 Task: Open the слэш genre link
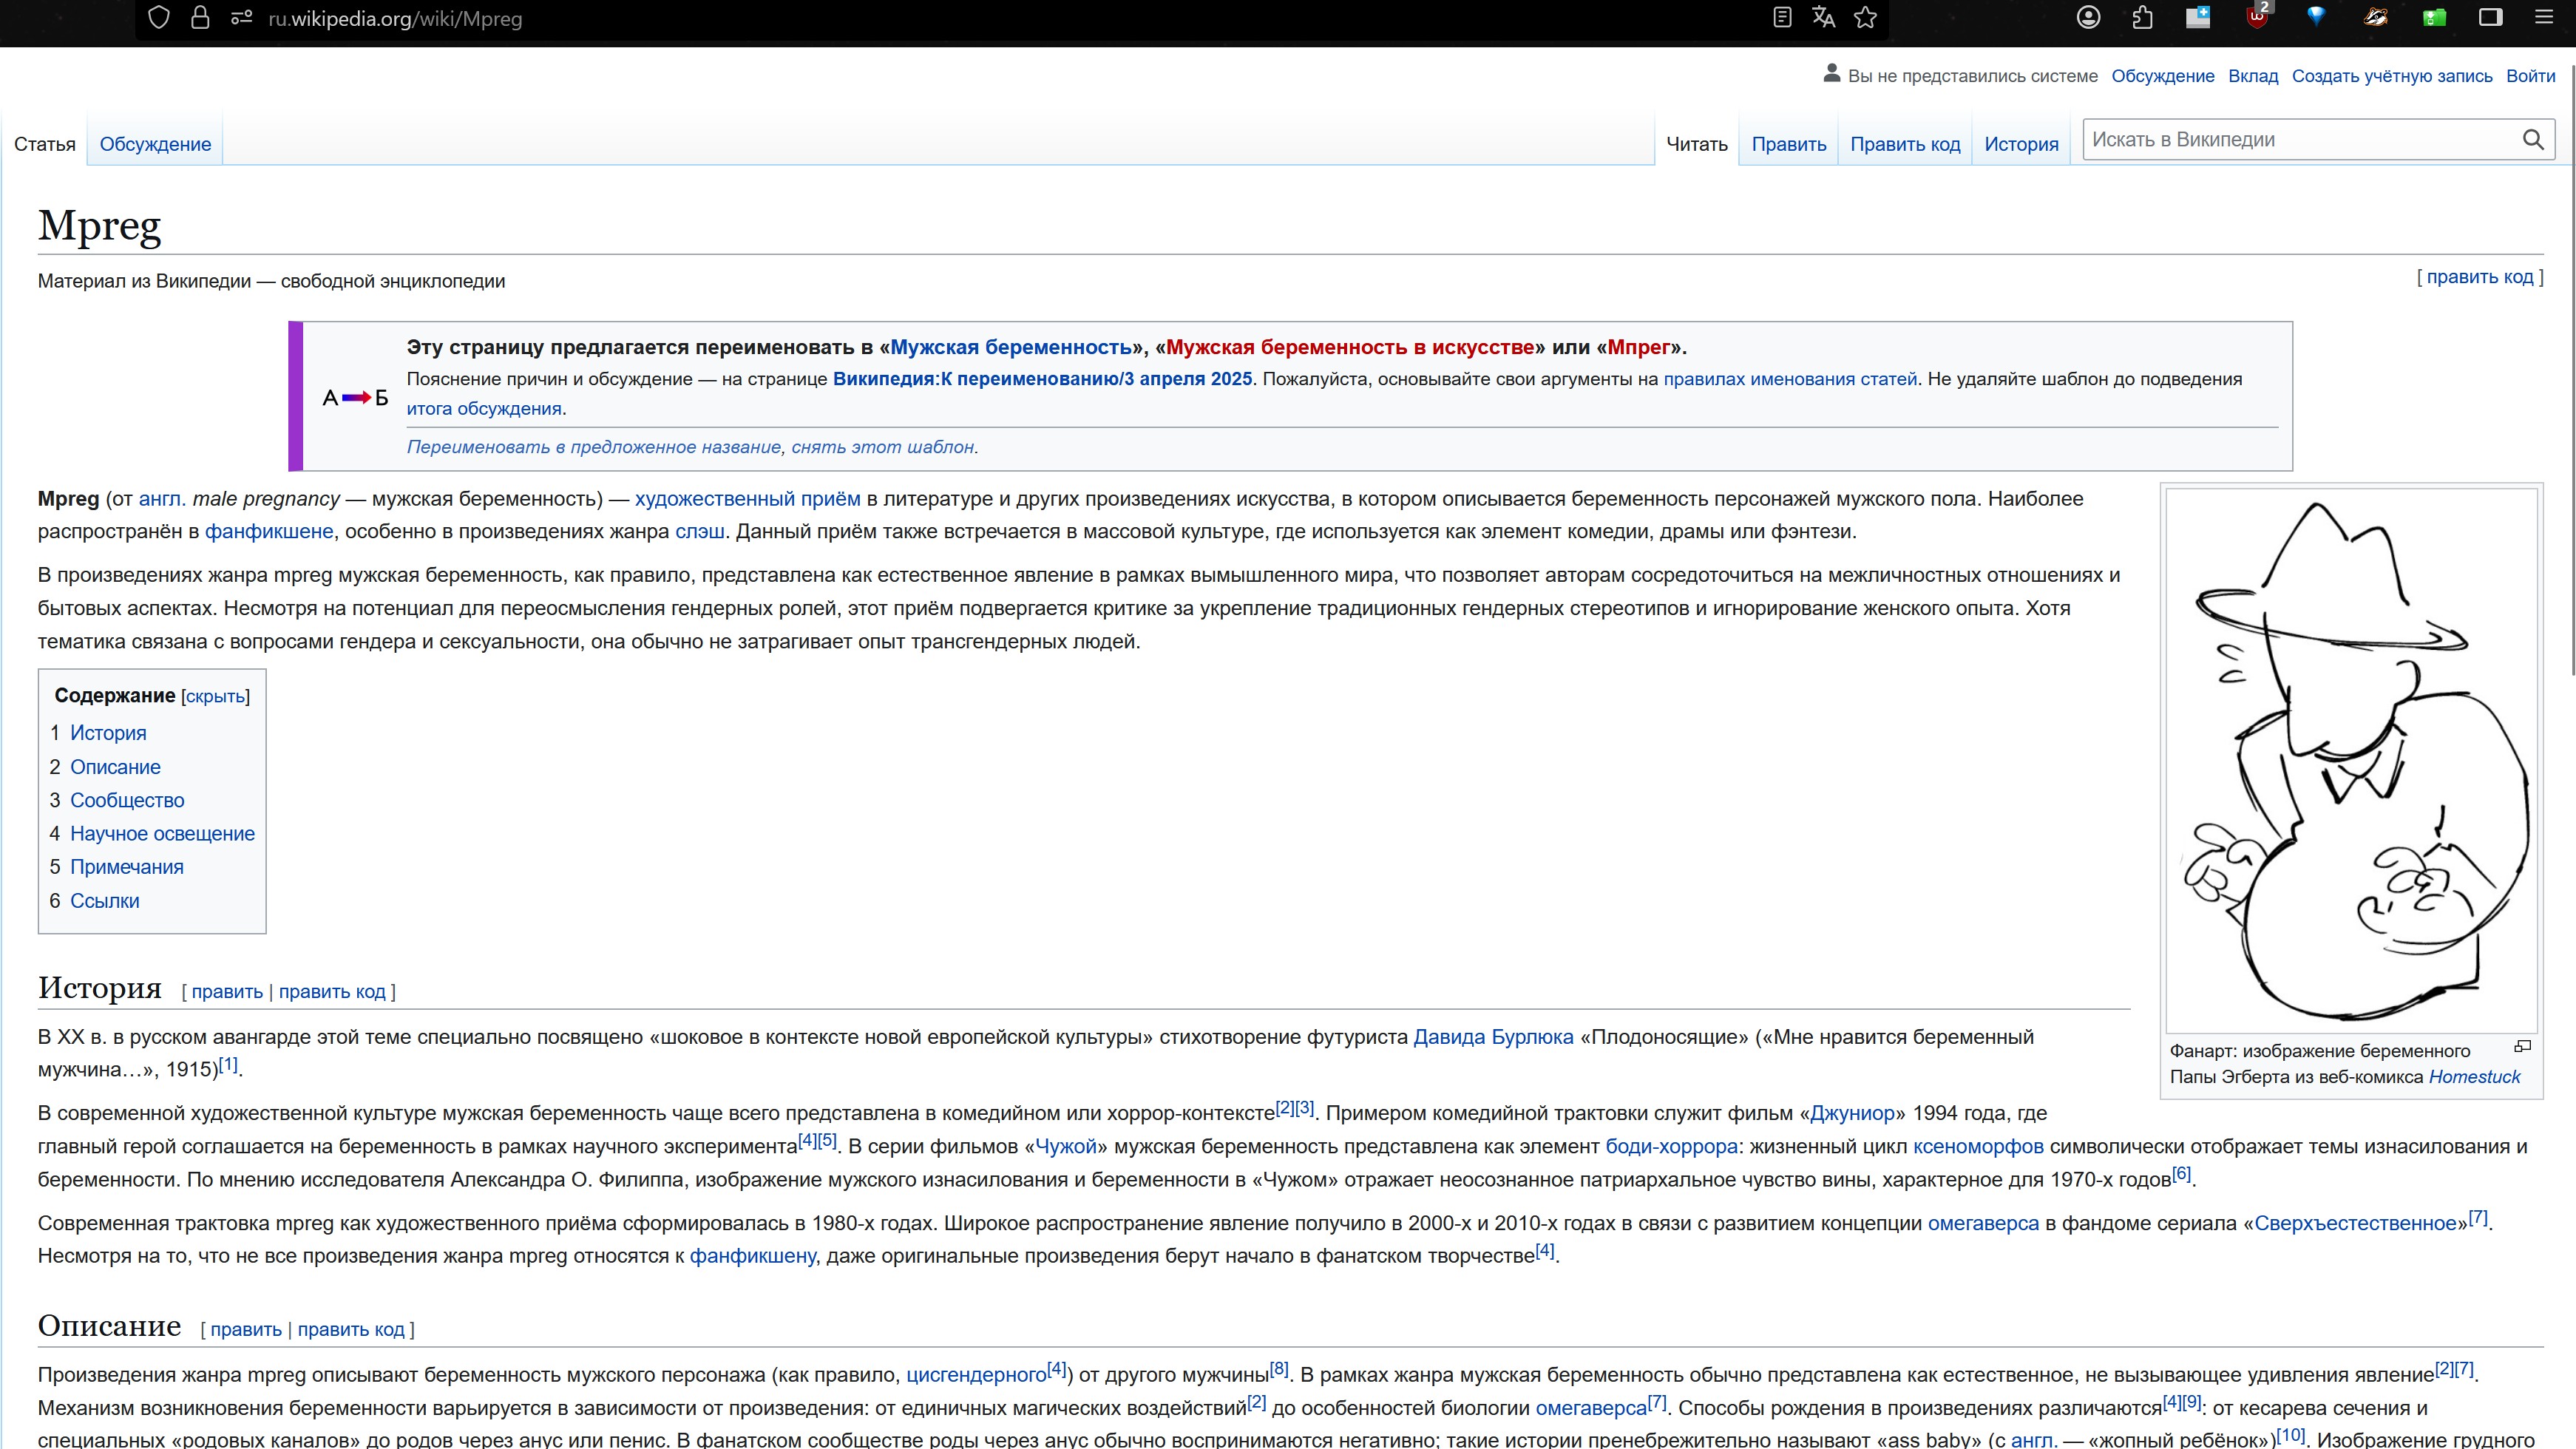pyautogui.click(x=700, y=532)
